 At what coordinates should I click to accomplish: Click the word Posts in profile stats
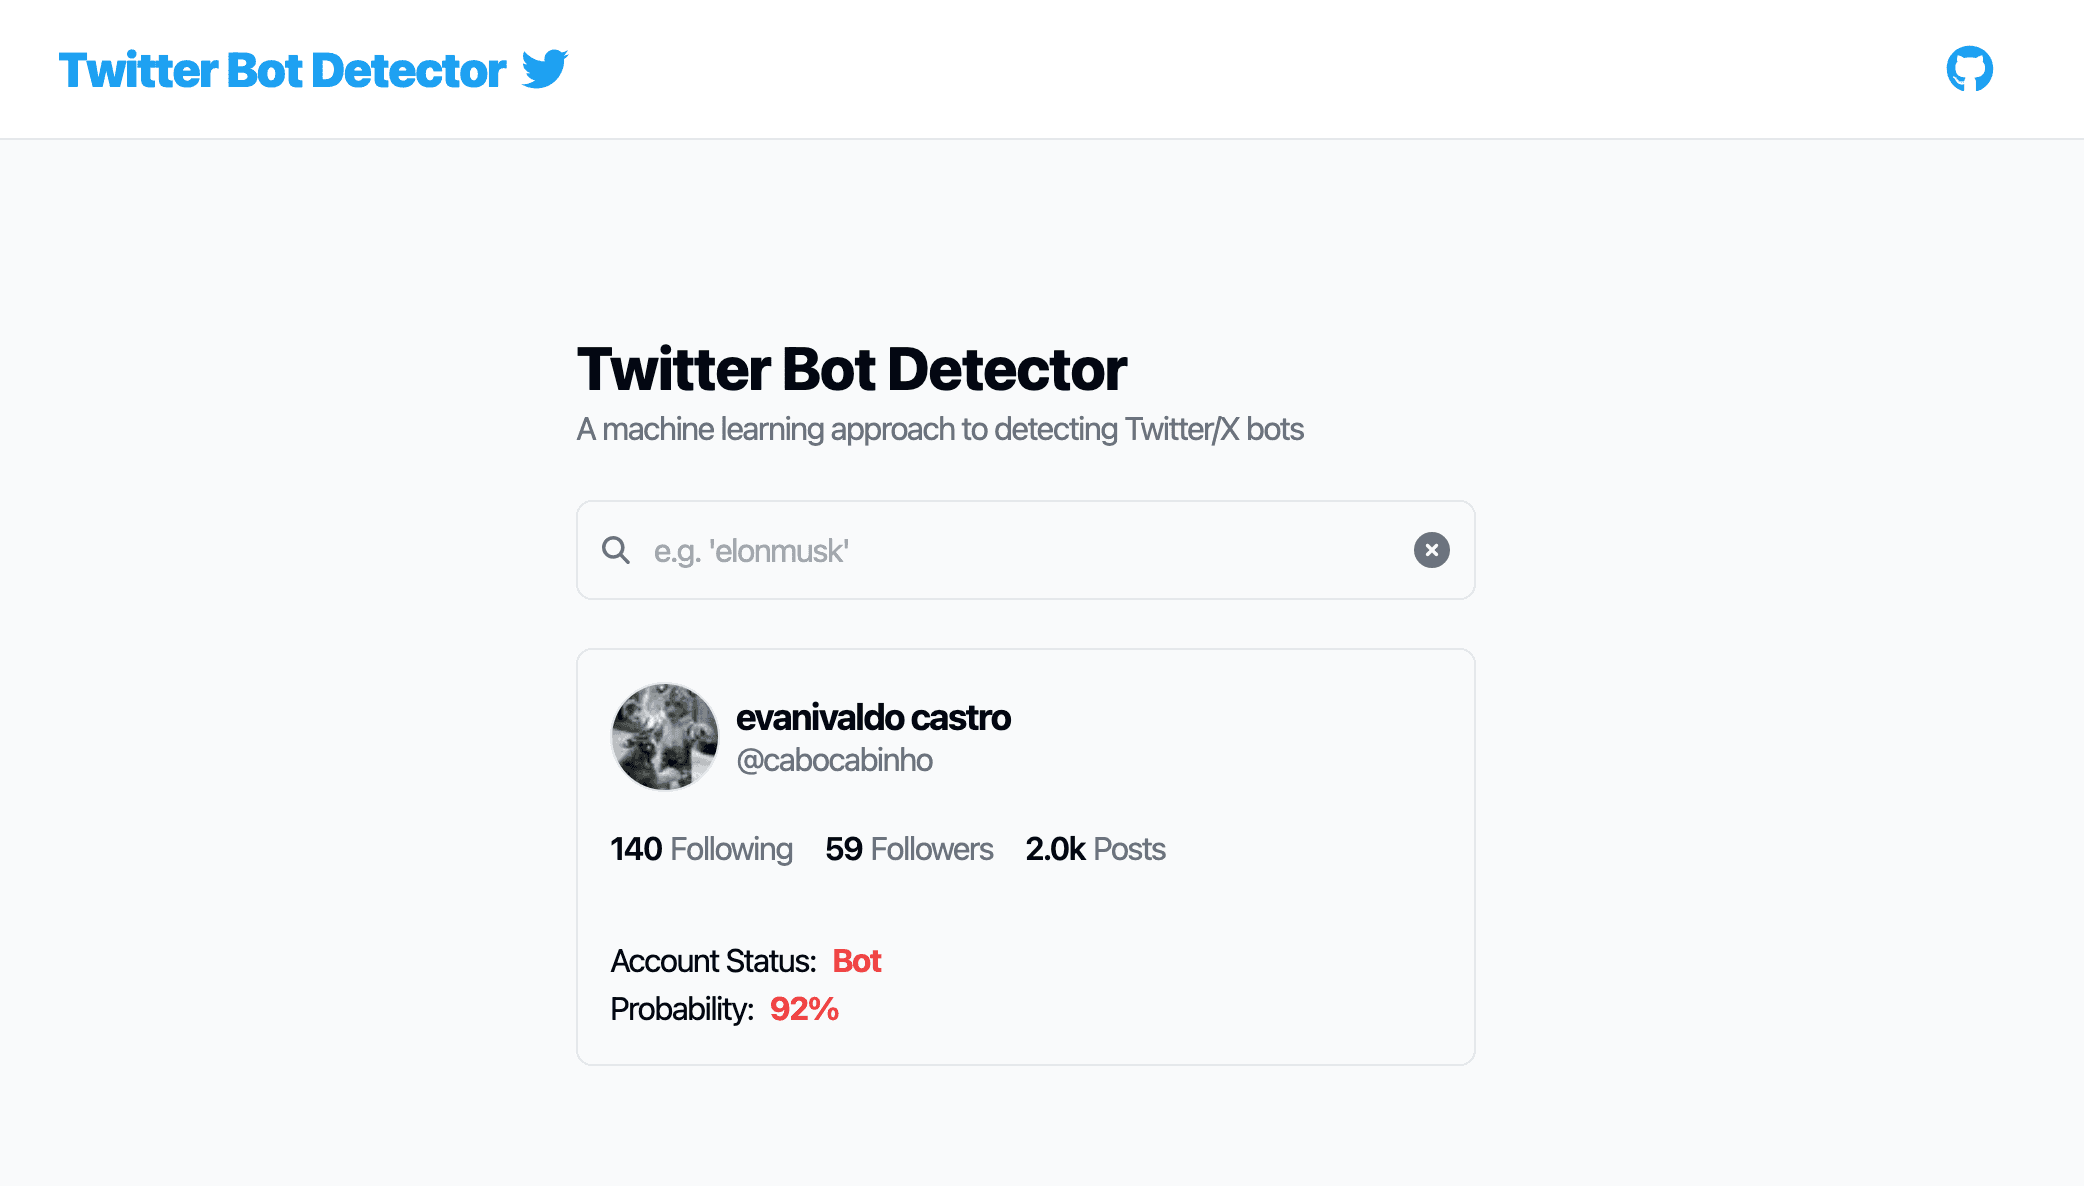[1129, 849]
